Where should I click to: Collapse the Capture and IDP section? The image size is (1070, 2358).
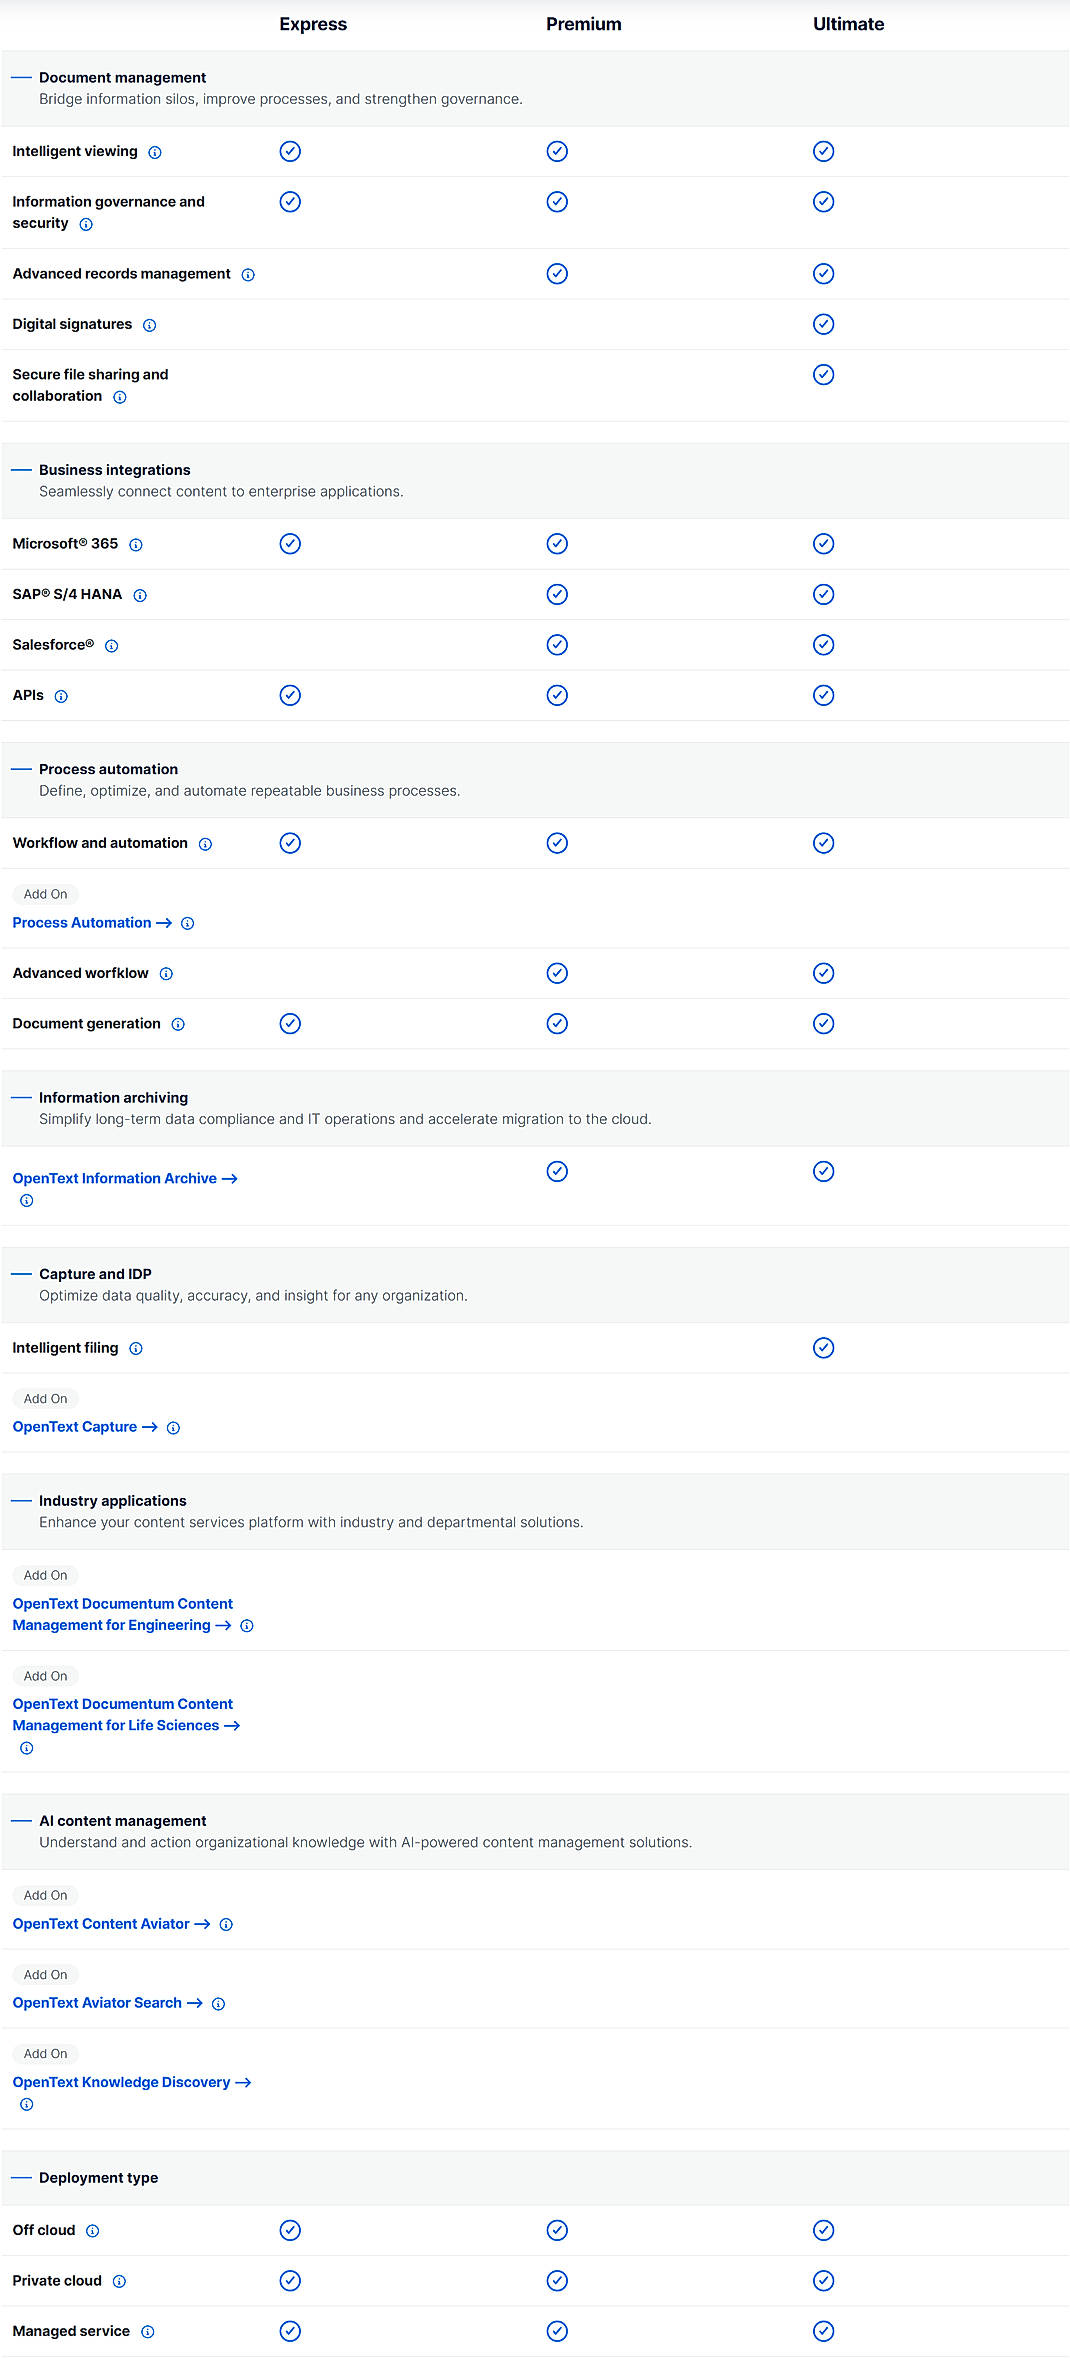21,1274
